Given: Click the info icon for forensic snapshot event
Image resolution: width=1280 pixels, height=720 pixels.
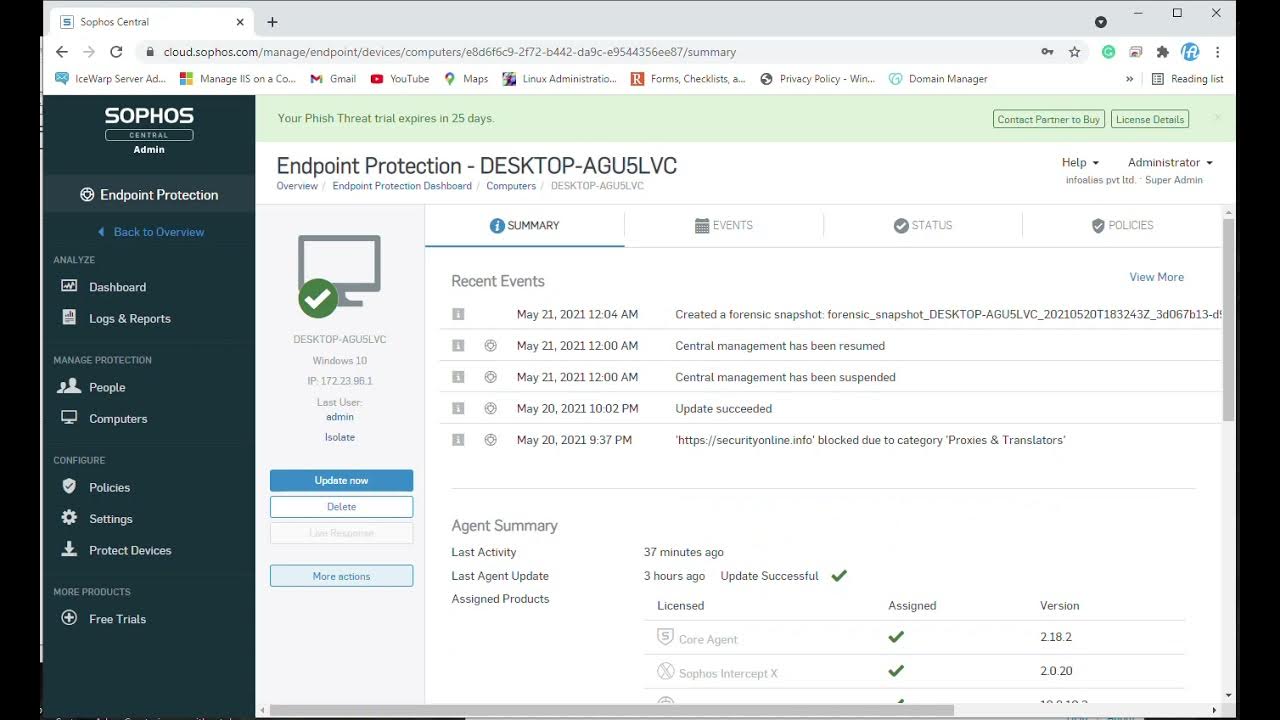Looking at the screenshot, I should point(458,314).
